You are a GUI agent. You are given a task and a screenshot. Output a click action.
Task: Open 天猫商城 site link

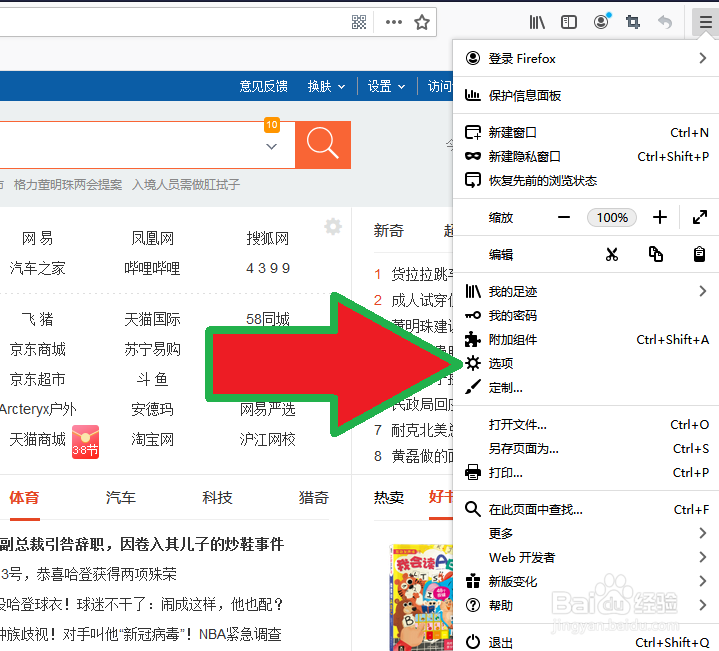point(38,439)
